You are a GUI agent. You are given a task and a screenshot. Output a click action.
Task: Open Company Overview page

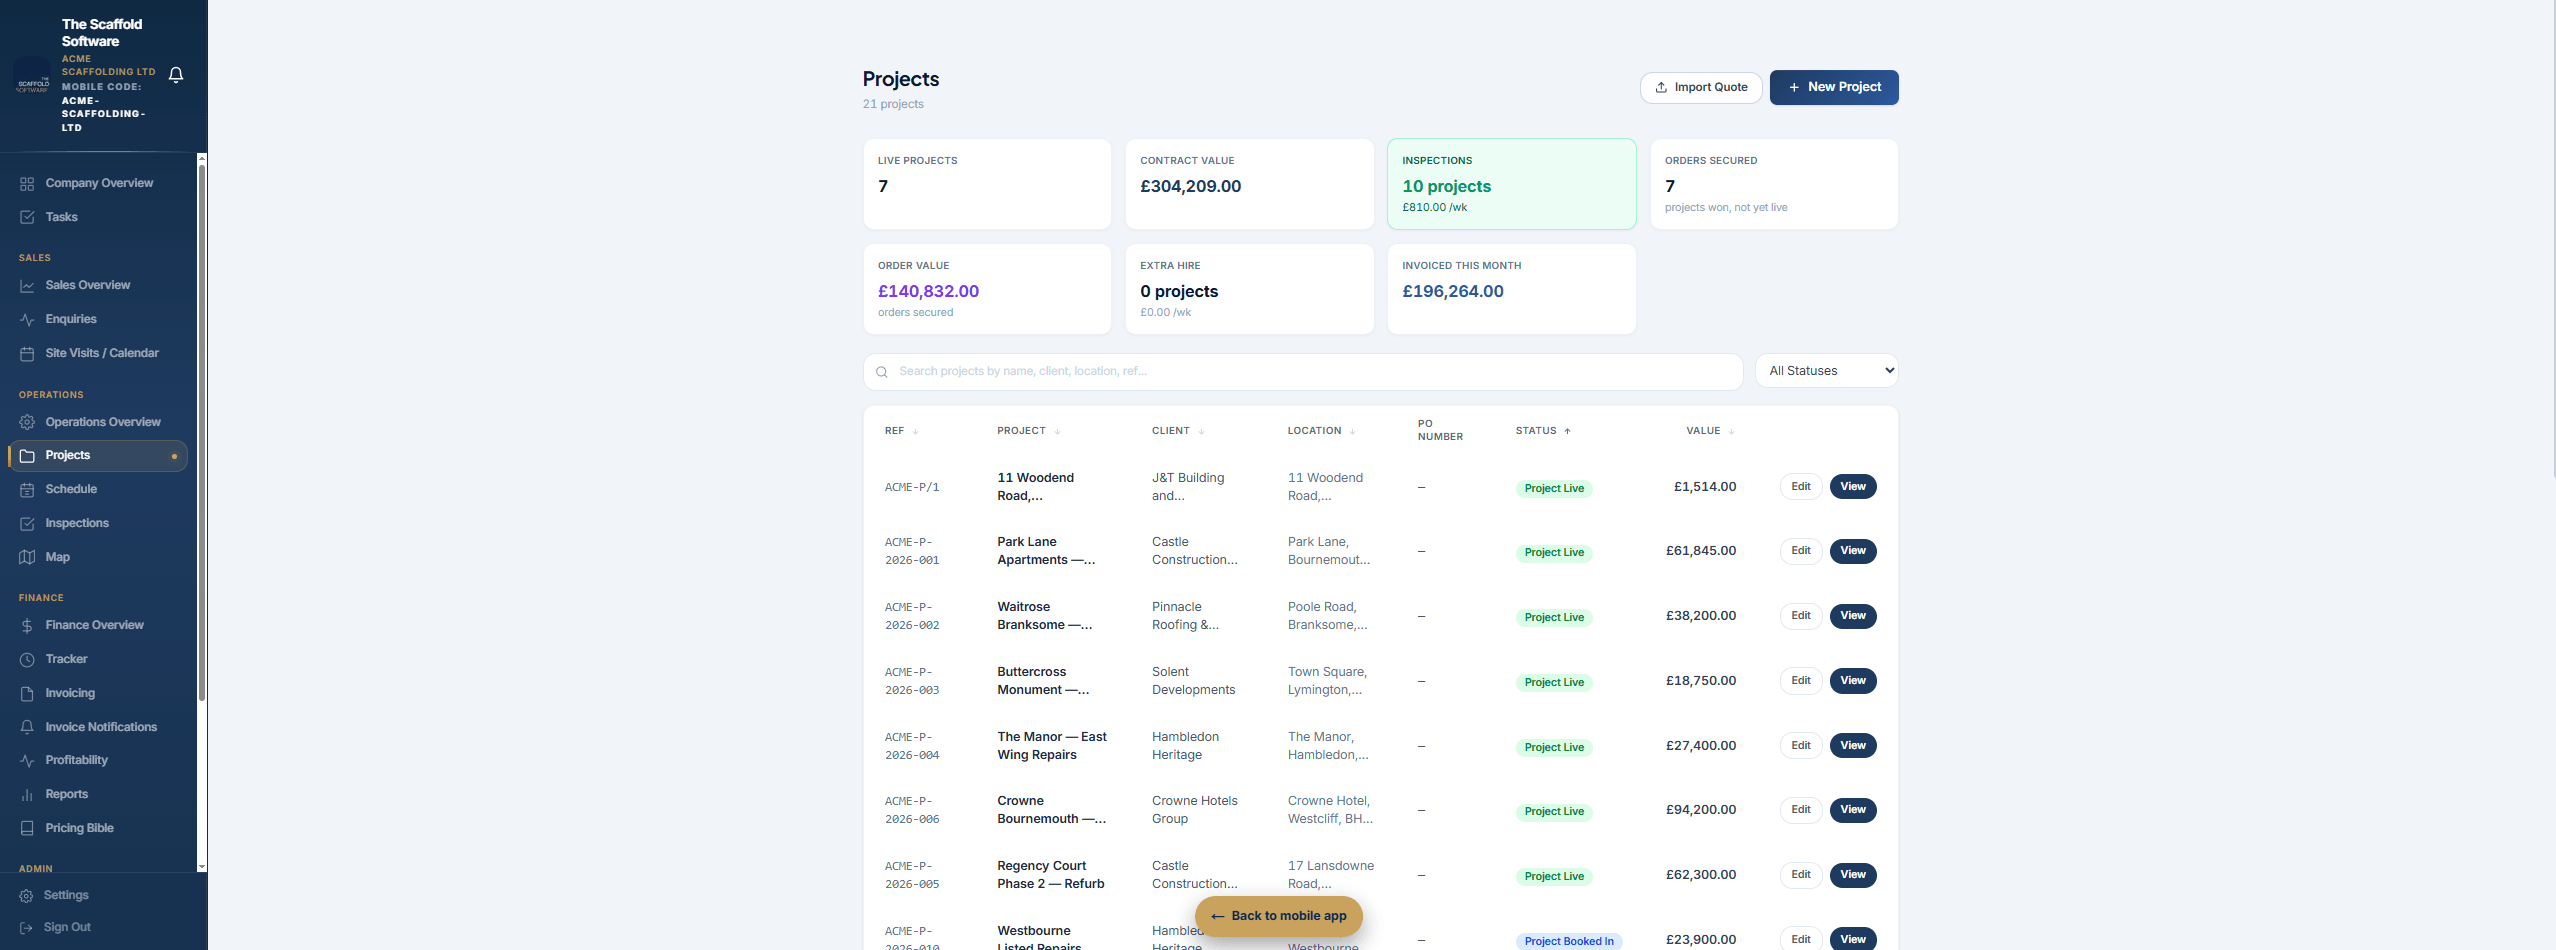(98, 184)
